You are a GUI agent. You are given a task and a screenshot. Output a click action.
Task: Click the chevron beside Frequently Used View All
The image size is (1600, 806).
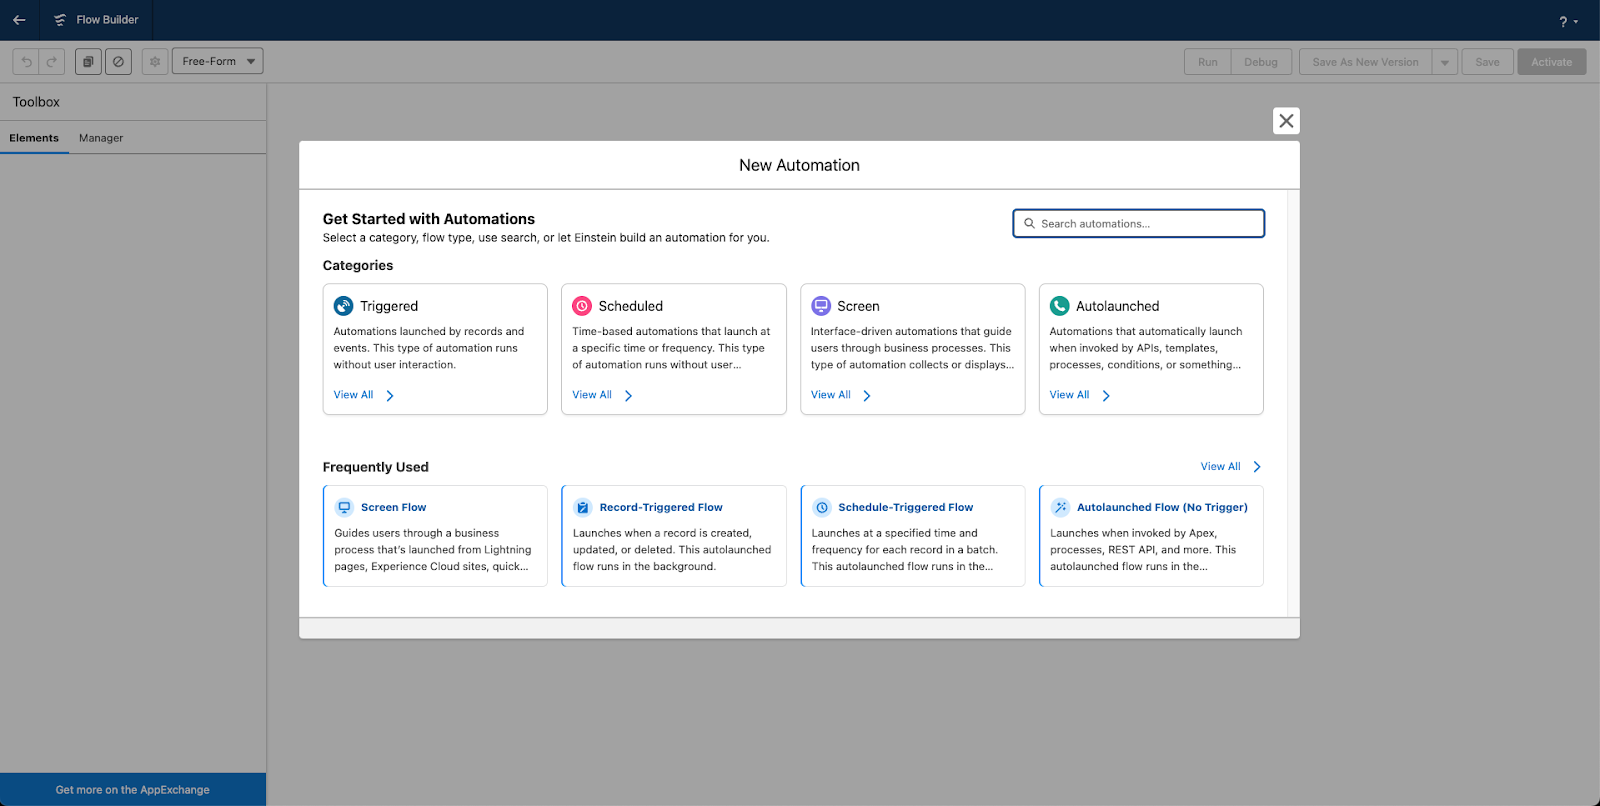[x=1257, y=467]
